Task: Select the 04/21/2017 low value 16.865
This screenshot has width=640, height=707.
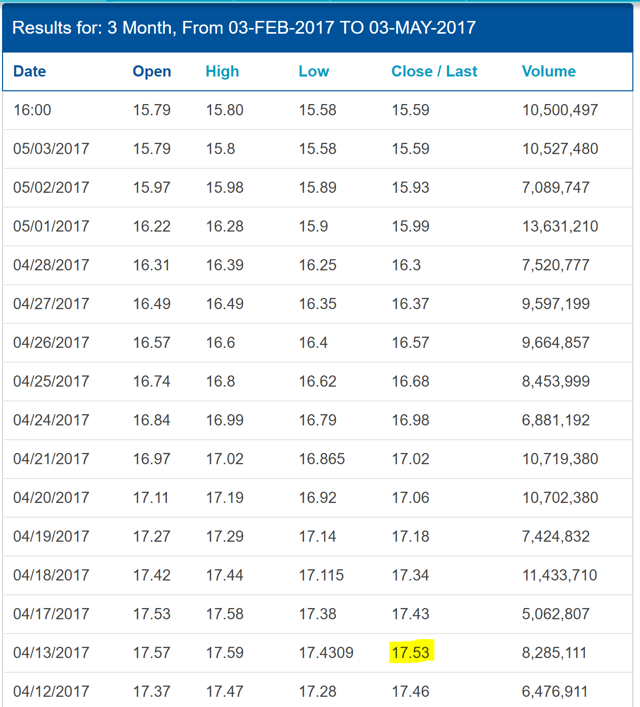Action: coord(322,459)
